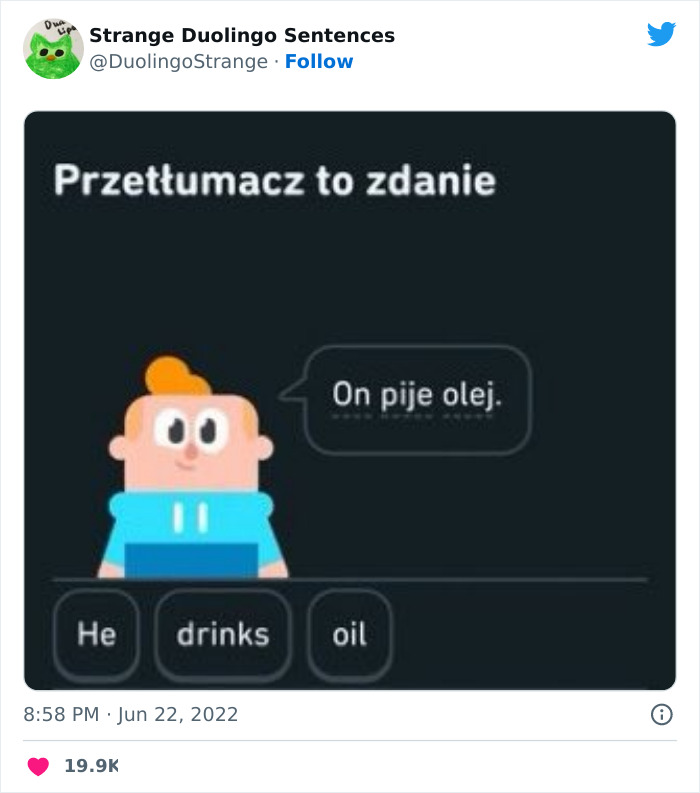Select the "oil" word tile
Viewport: 700px width, 793px height.
click(x=350, y=634)
